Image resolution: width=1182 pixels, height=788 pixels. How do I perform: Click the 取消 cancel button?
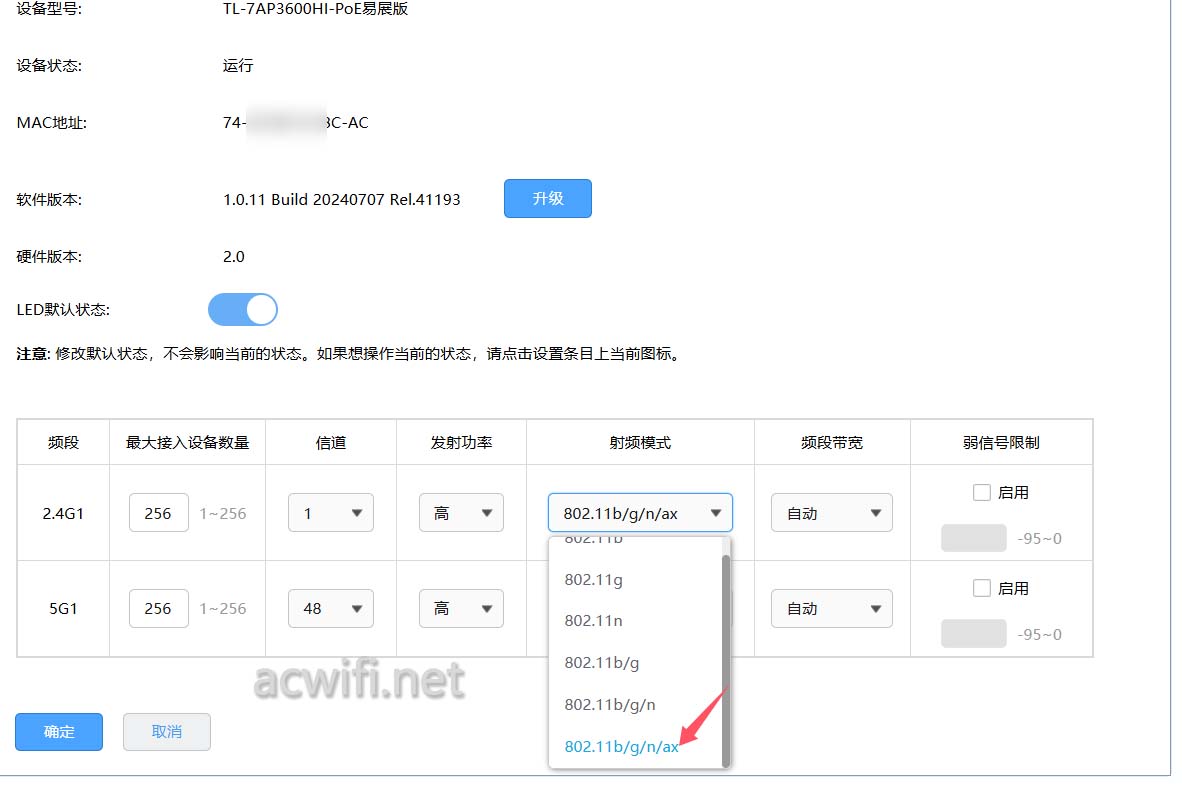tap(167, 731)
